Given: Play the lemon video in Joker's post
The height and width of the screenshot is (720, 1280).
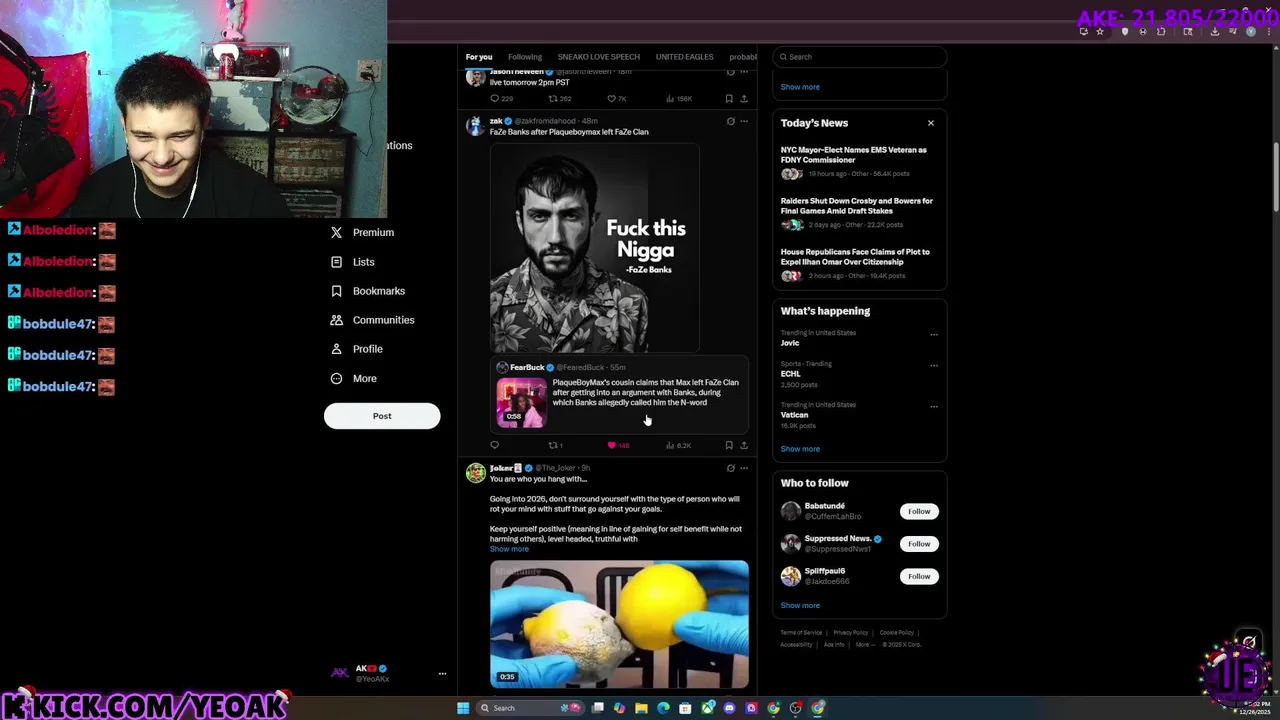Looking at the screenshot, I should [619, 624].
